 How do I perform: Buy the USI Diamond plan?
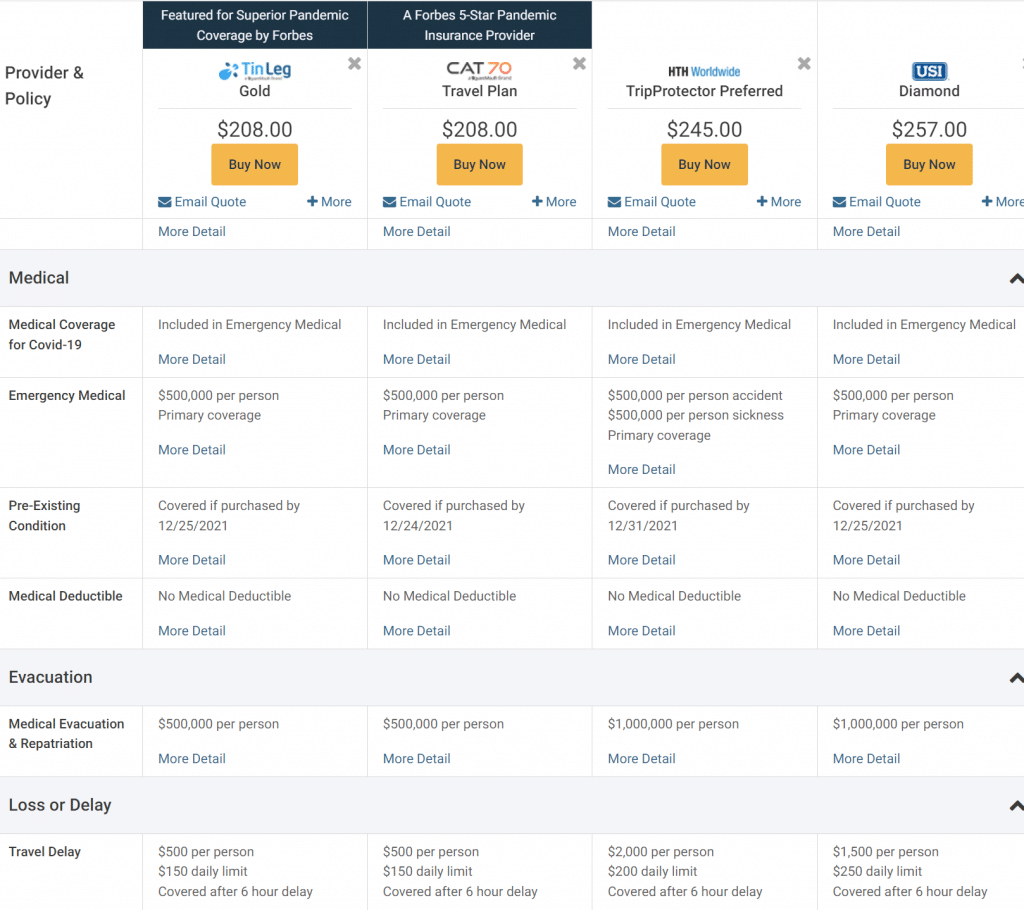929,165
